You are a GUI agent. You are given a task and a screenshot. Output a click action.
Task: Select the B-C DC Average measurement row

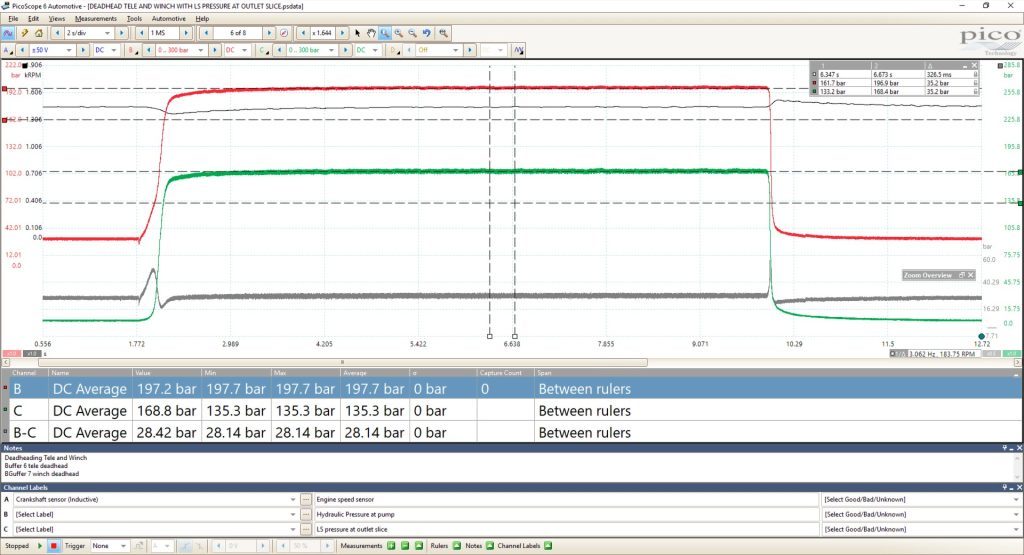coord(511,432)
